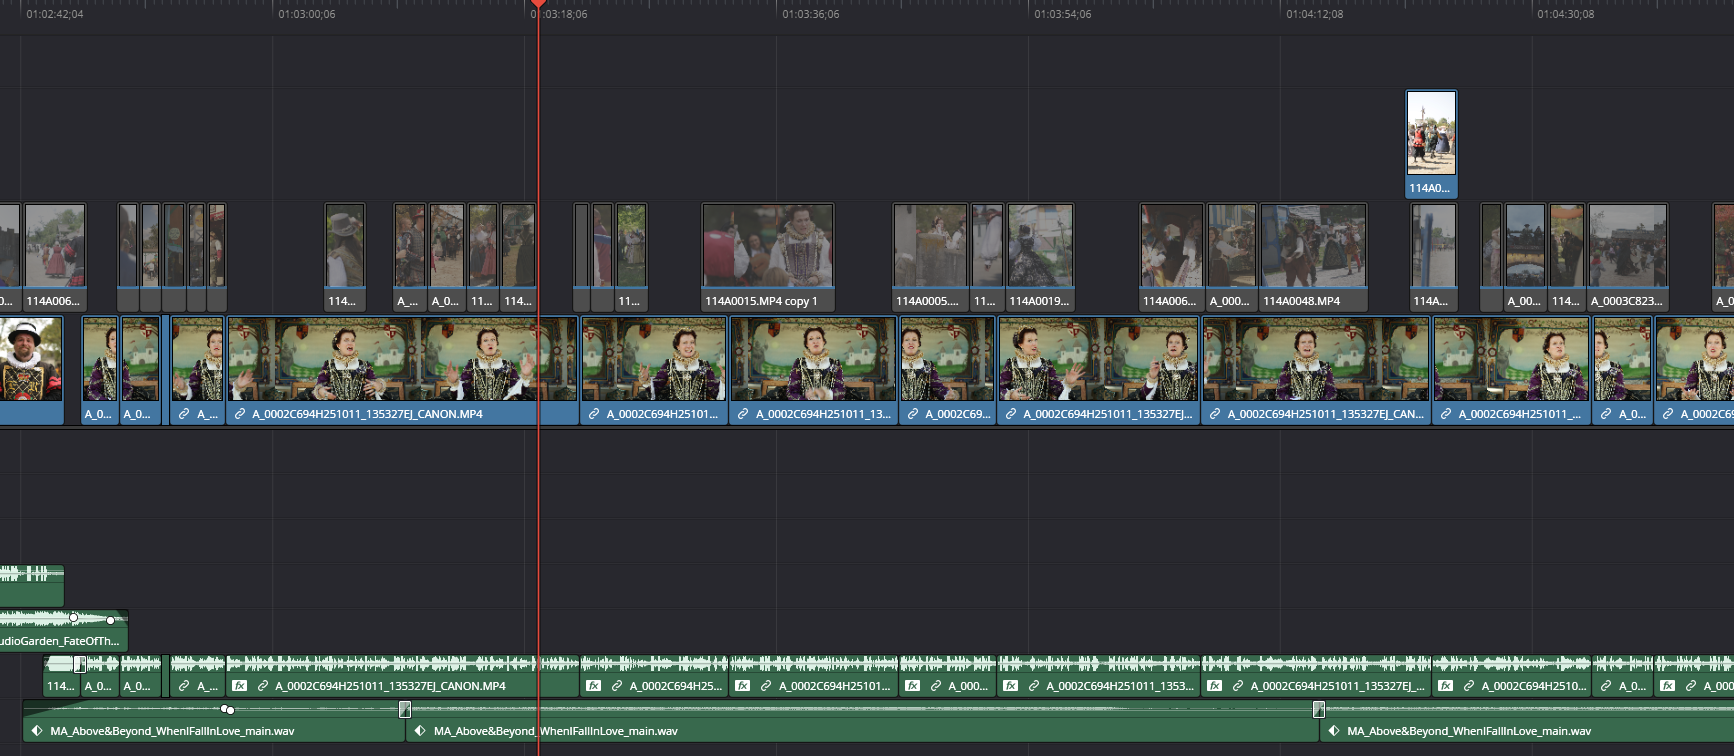This screenshot has height=756, width=1734.
Task: Click link icon on audio clip A_0002C694H251011_135327EJ_...
Action: click(1238, 686)
